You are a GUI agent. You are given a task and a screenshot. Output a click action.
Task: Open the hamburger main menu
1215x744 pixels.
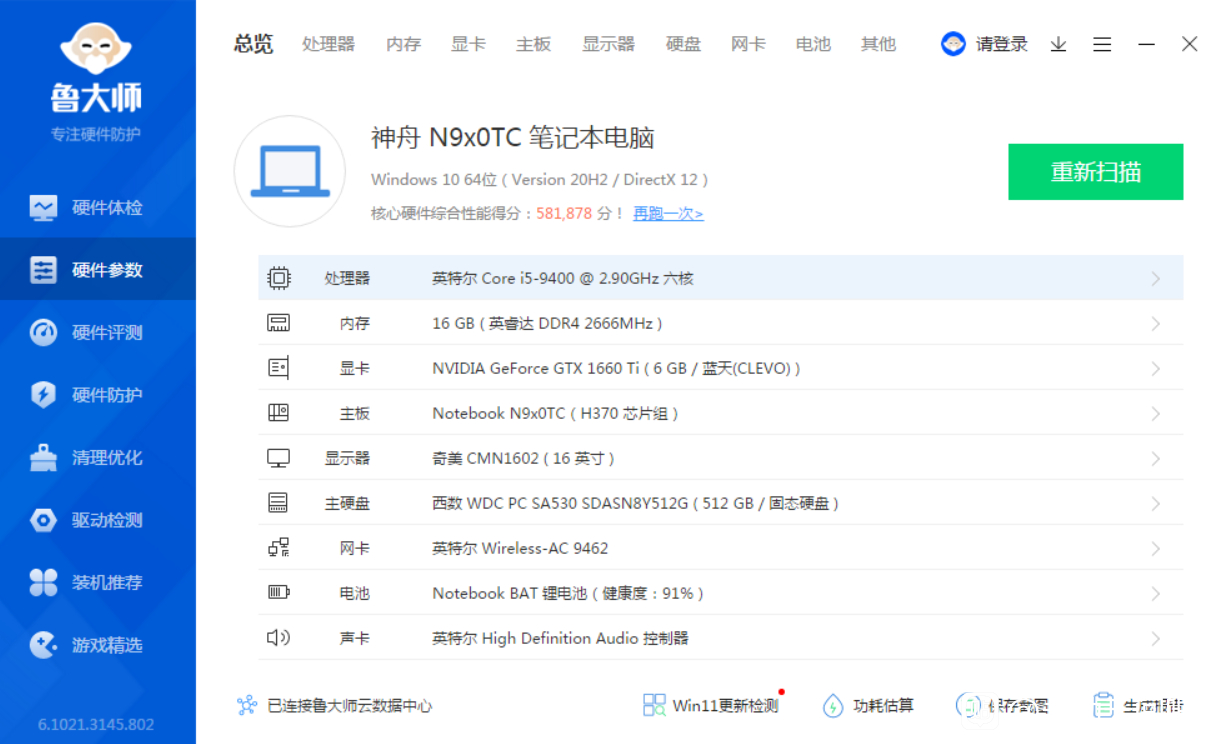[1102, 44]
